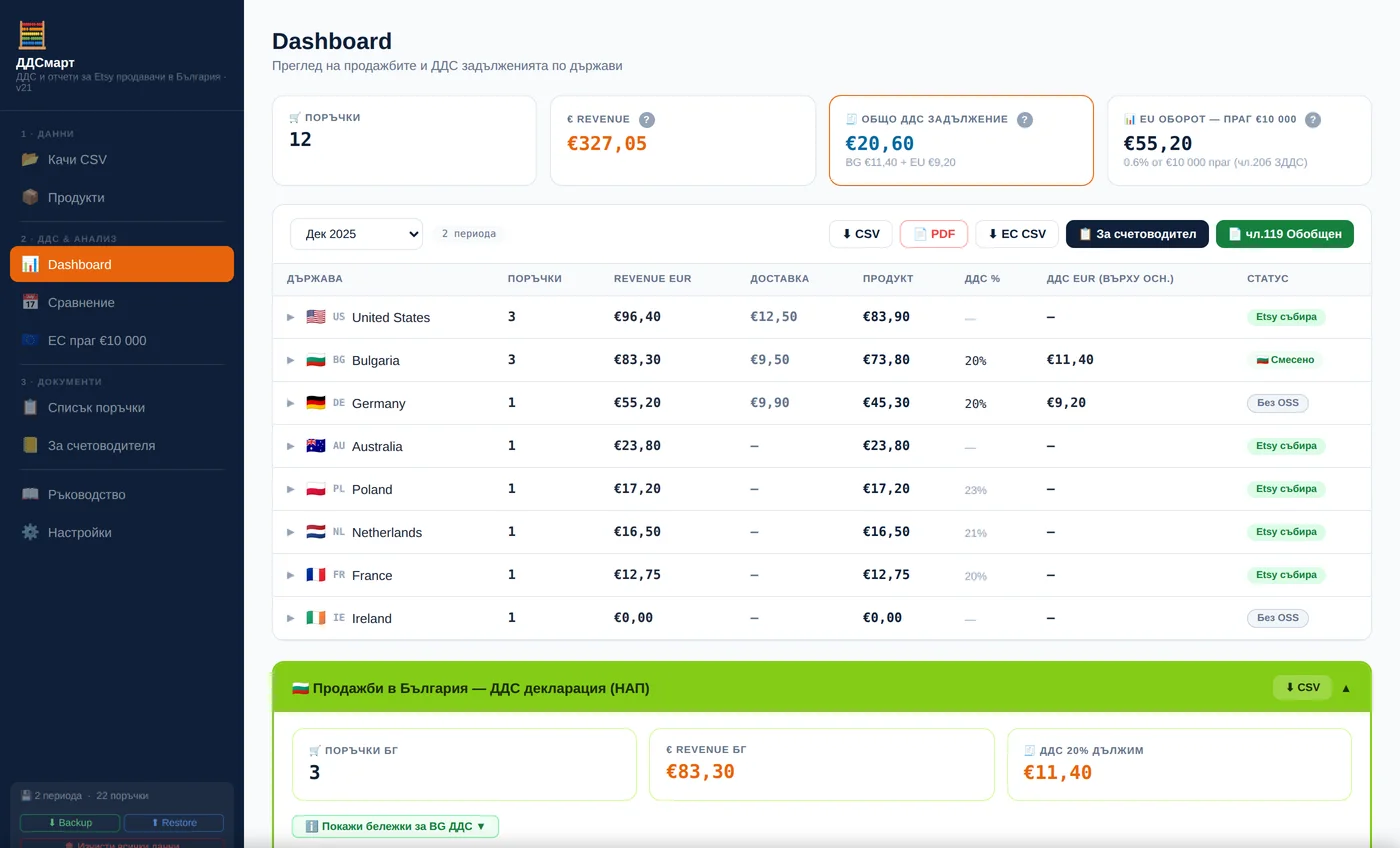Click the Смесено status badge for Bulgaria
1400x848 pixels.
coord(1285,360)
